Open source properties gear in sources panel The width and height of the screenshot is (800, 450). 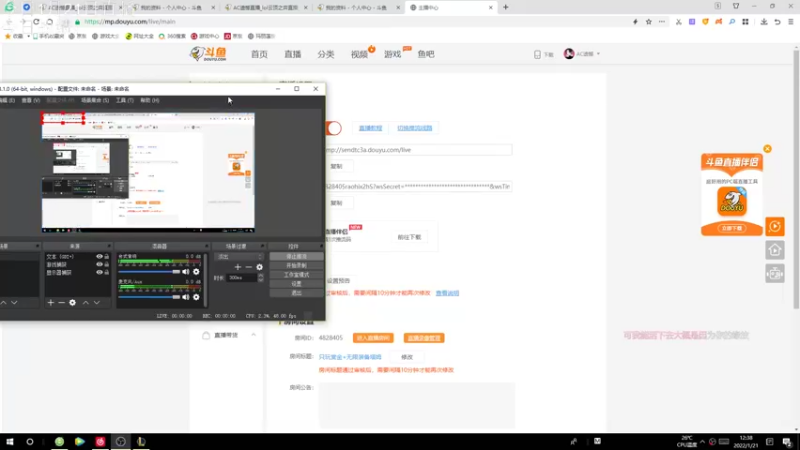point(72,303)
